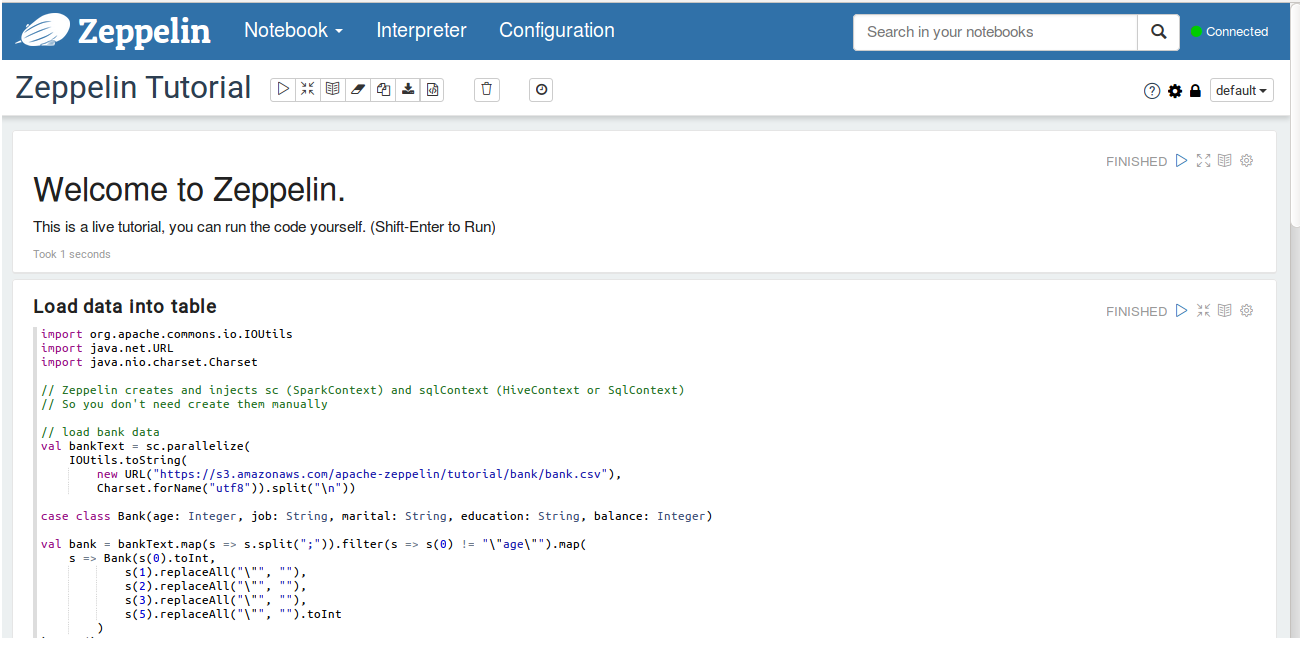Open the version control file-code icon
Viewport: 1301px width, 653px height.
(x=432, y=90)
